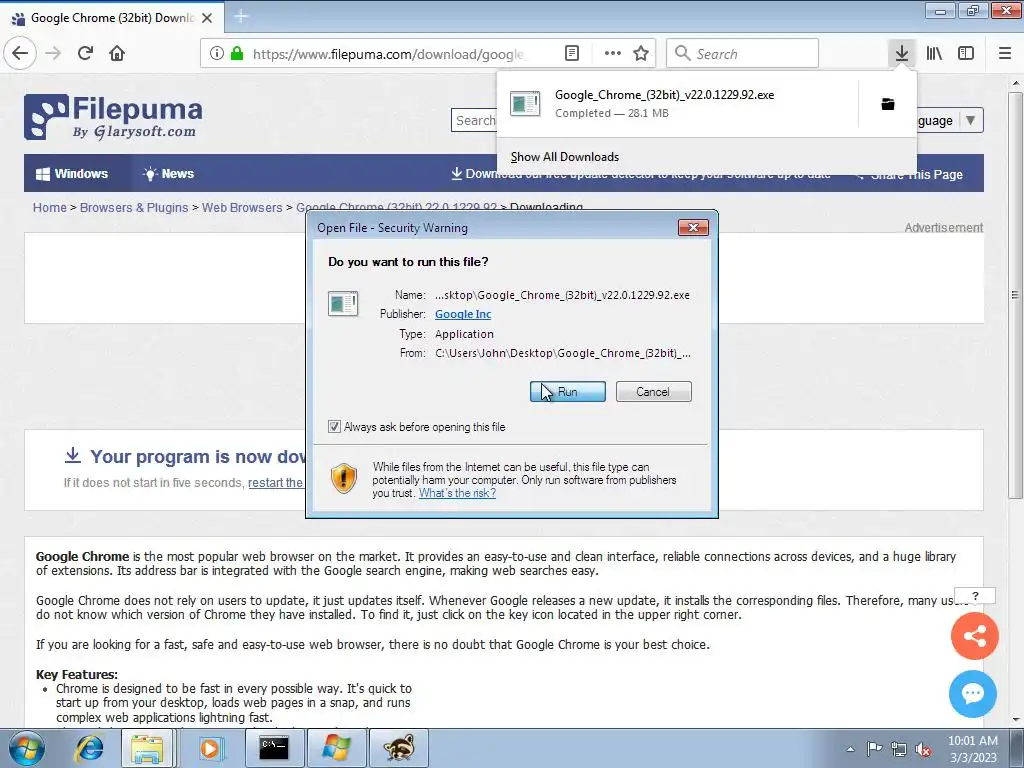This screenshot has width=1024, height=768.
Task: Open the Windows Start orb
Action: [26, 748]
